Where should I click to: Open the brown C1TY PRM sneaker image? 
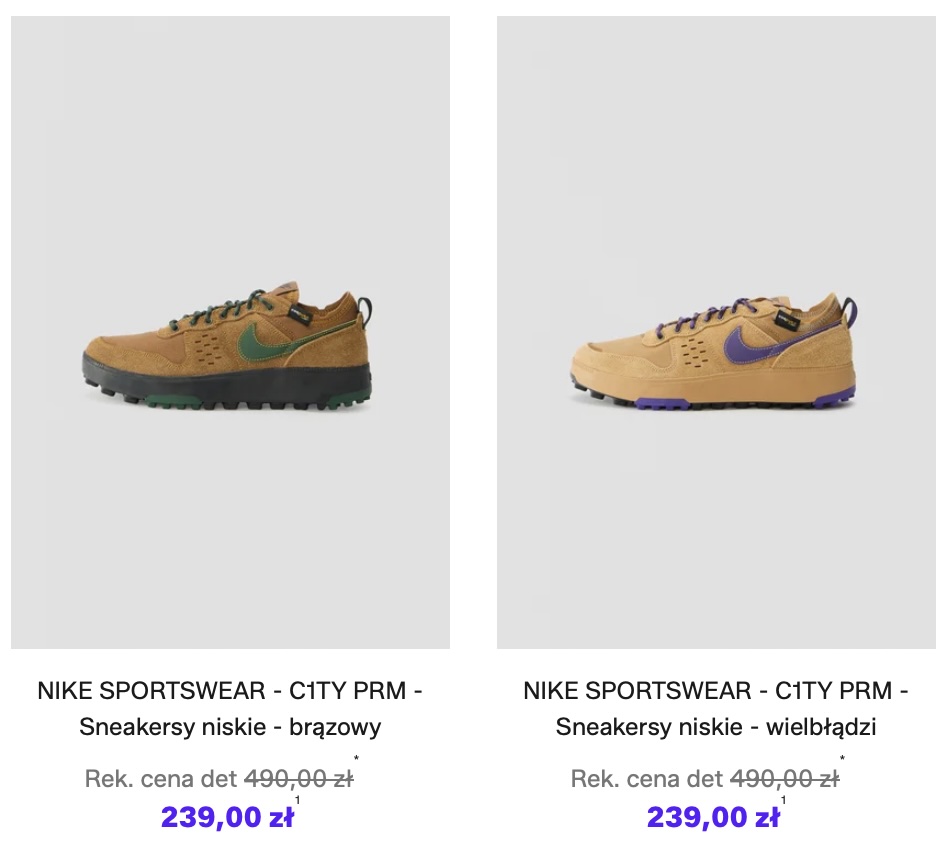(230, 332)
